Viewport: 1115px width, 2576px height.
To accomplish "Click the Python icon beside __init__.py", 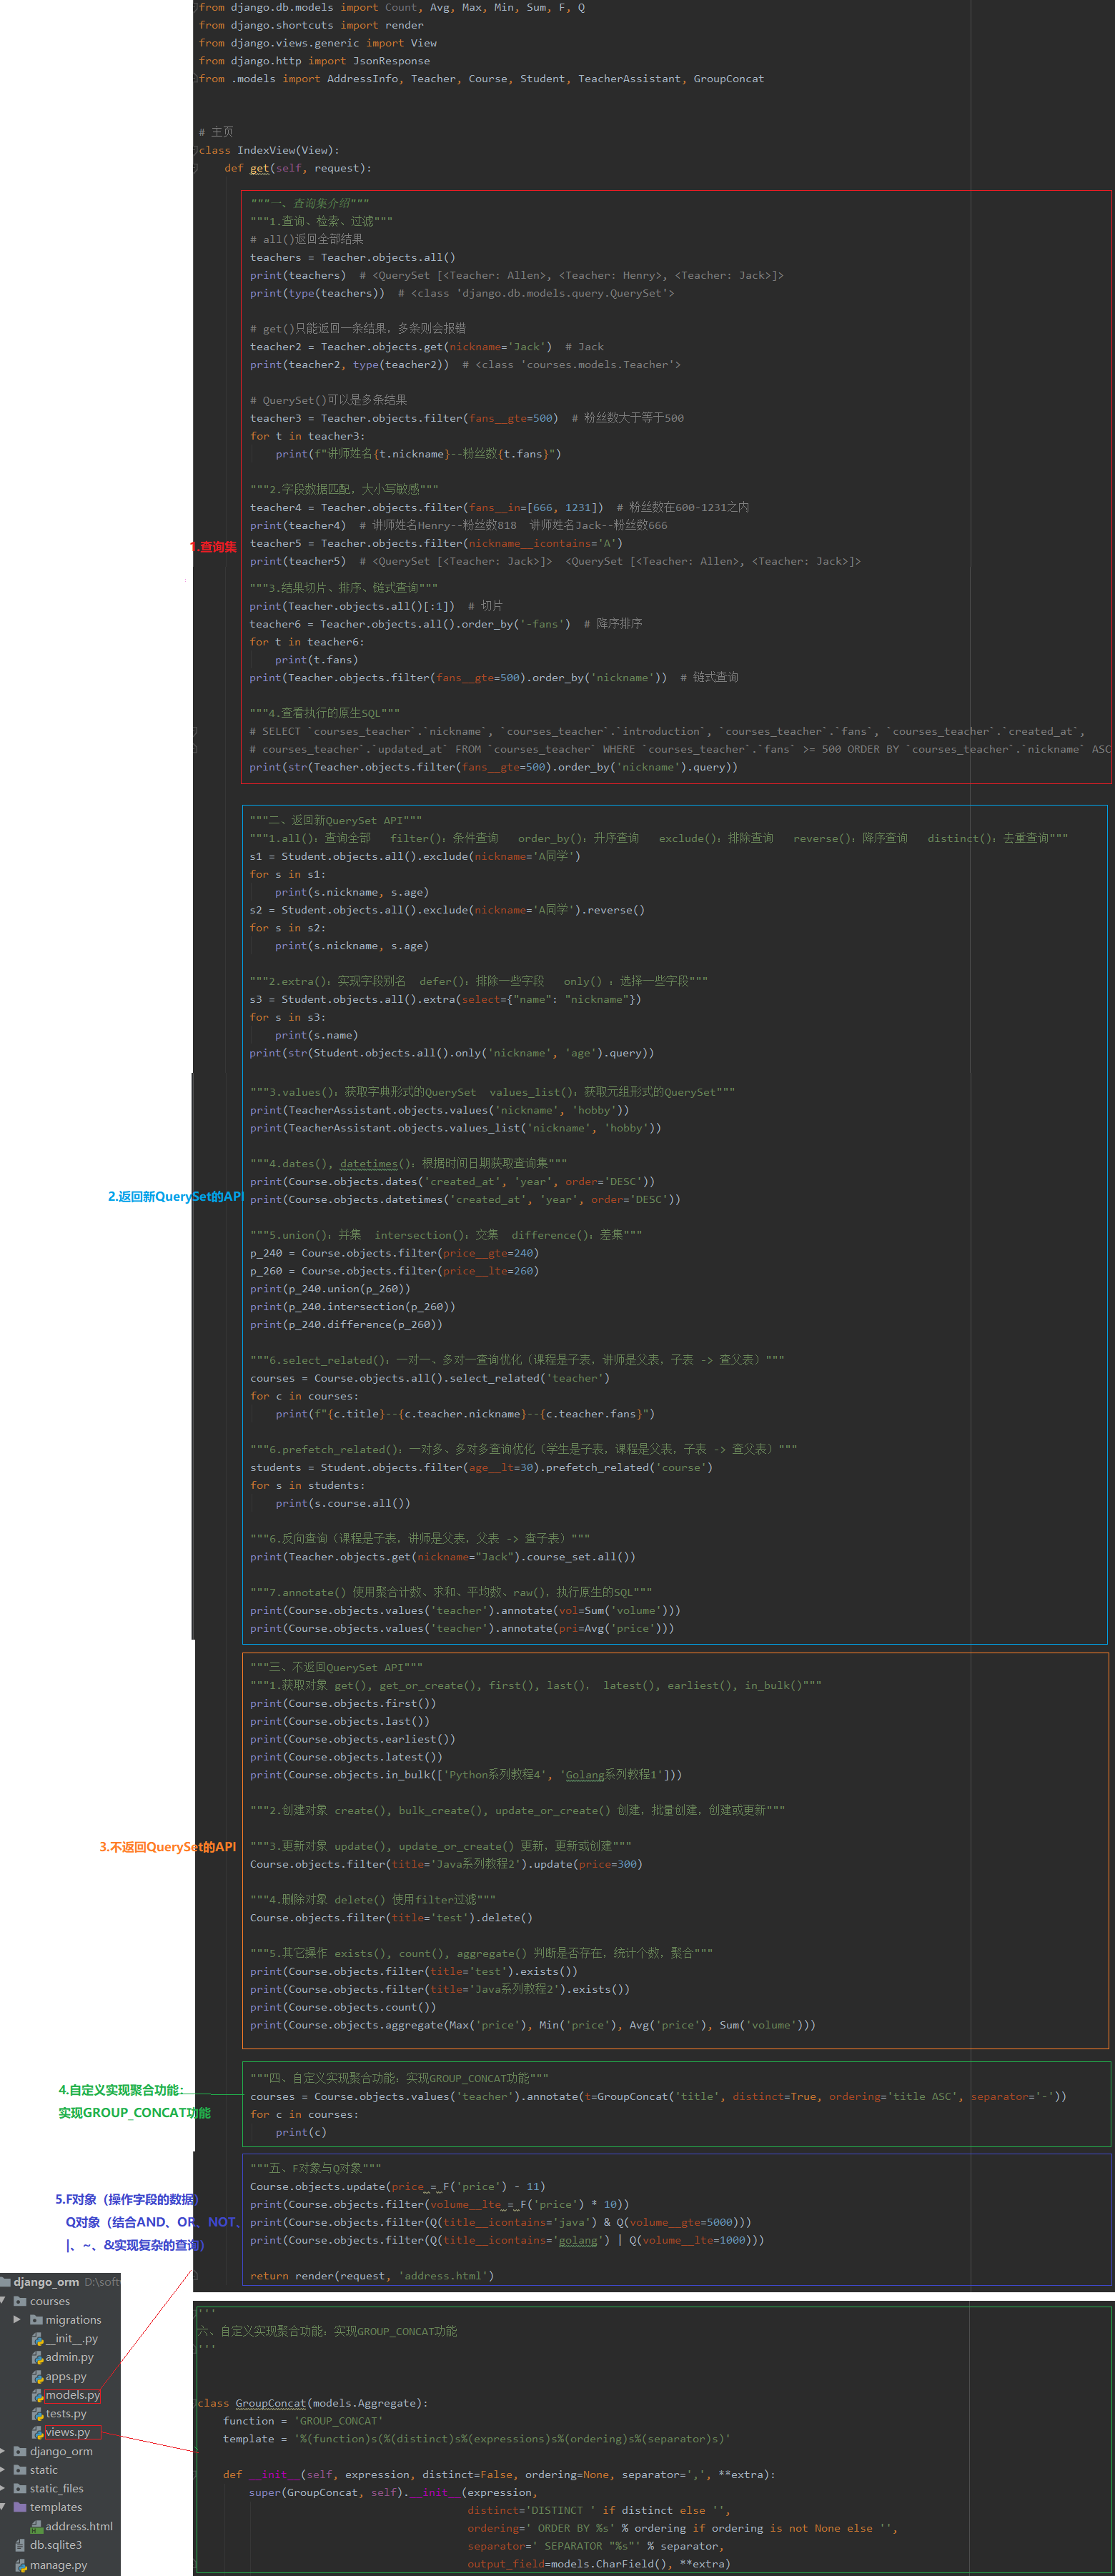I will pos(37,2339).
